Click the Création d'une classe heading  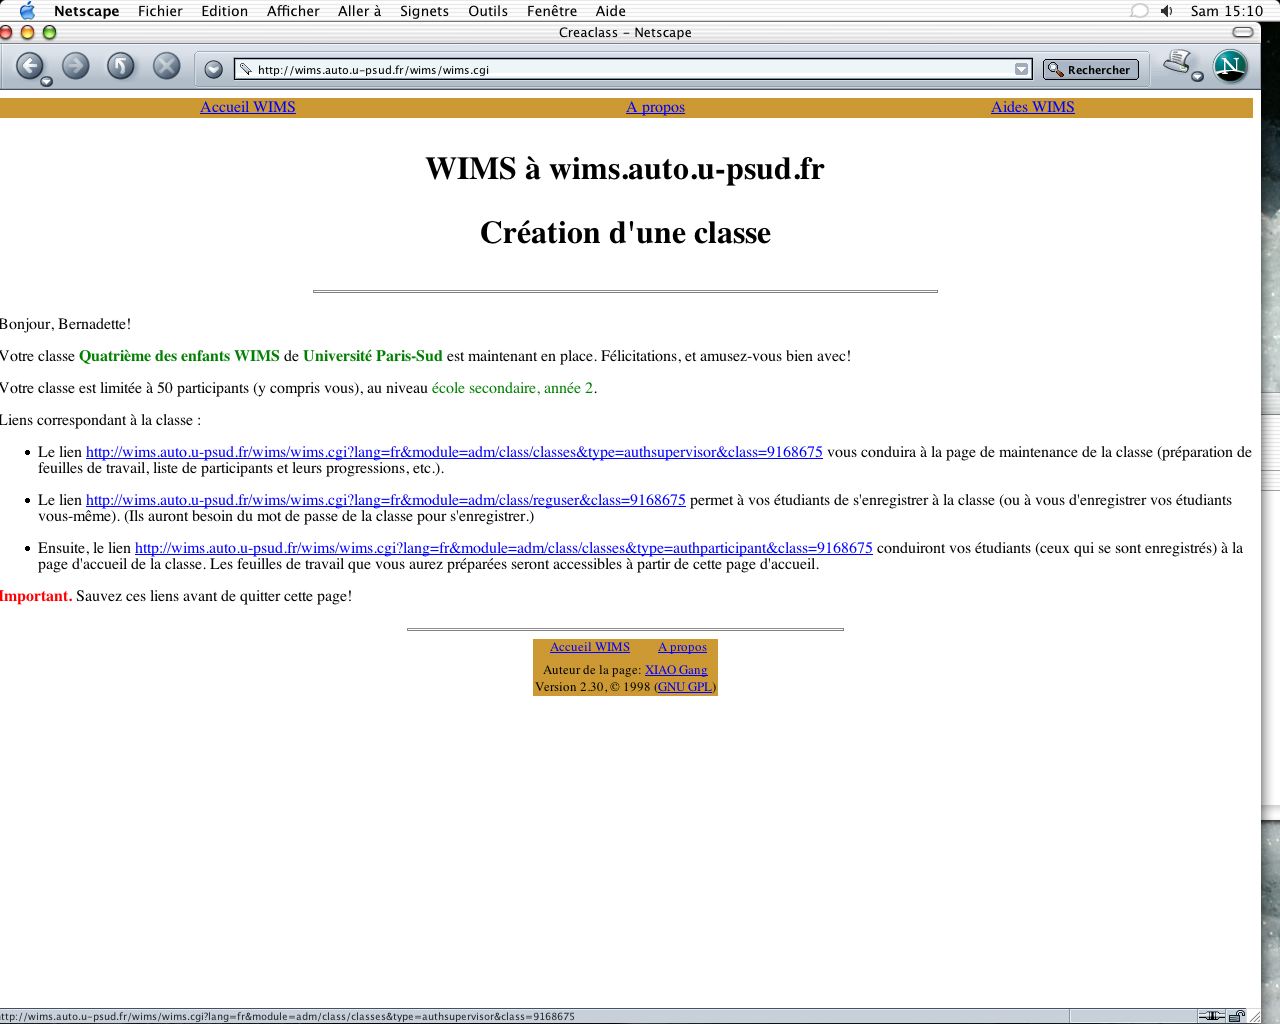[x=625, y=232]
